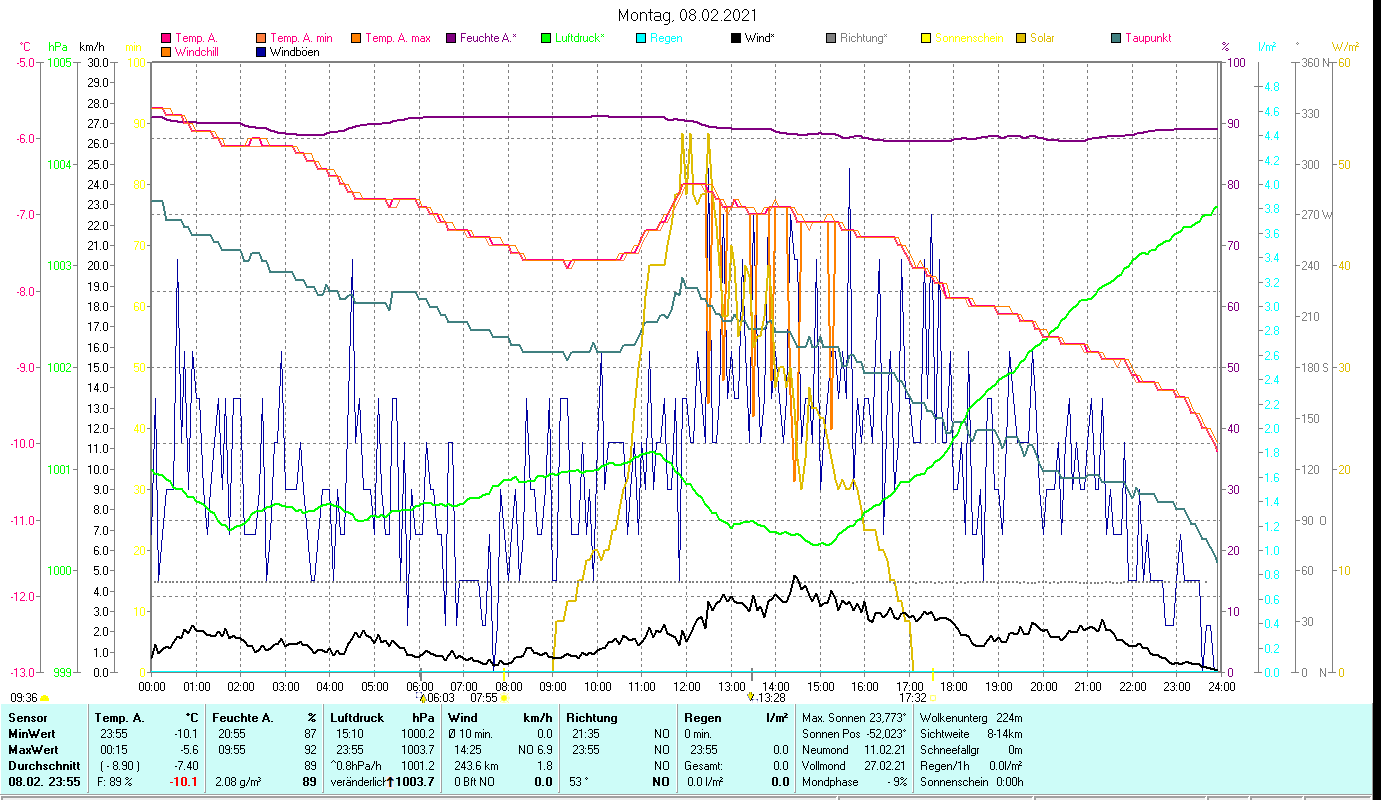The width and height of the screenshot is (1381, 800).
Task: Click the Taupunkt legend square
Action: click(x=1116, y=38)
